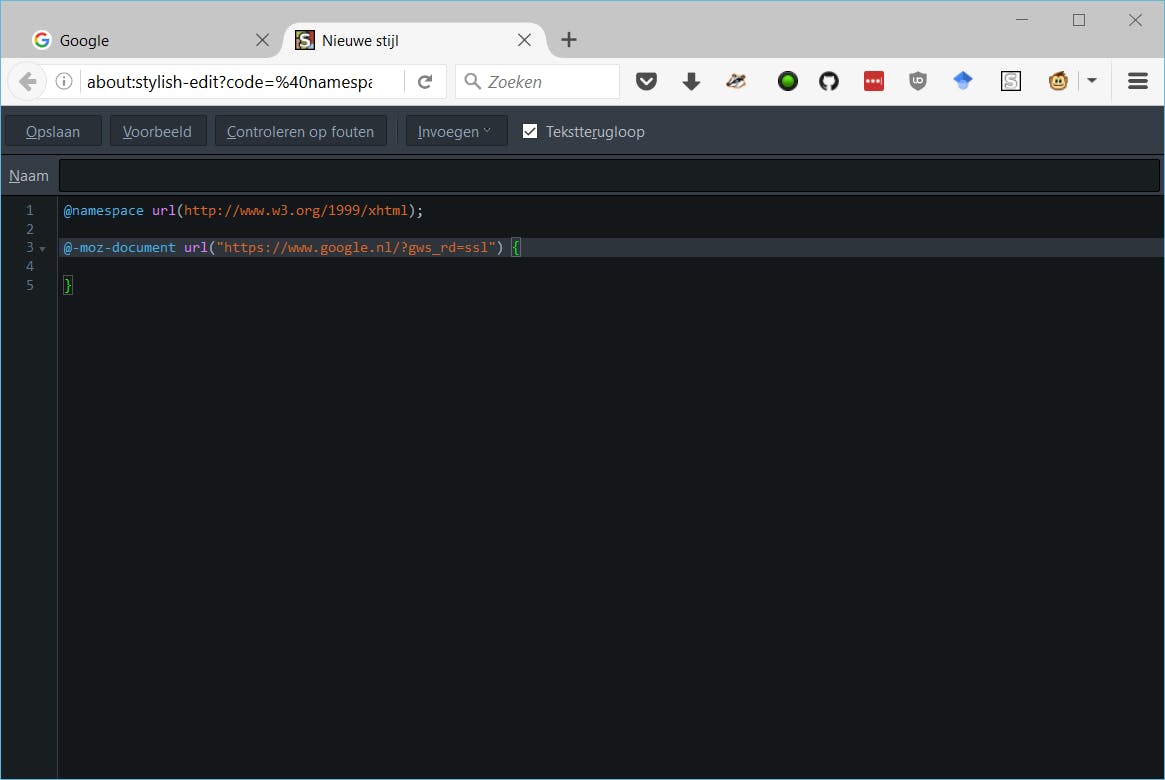Close the Nieuwe stijl tab
The image size is (1165, 780).
tap(525, 40)
